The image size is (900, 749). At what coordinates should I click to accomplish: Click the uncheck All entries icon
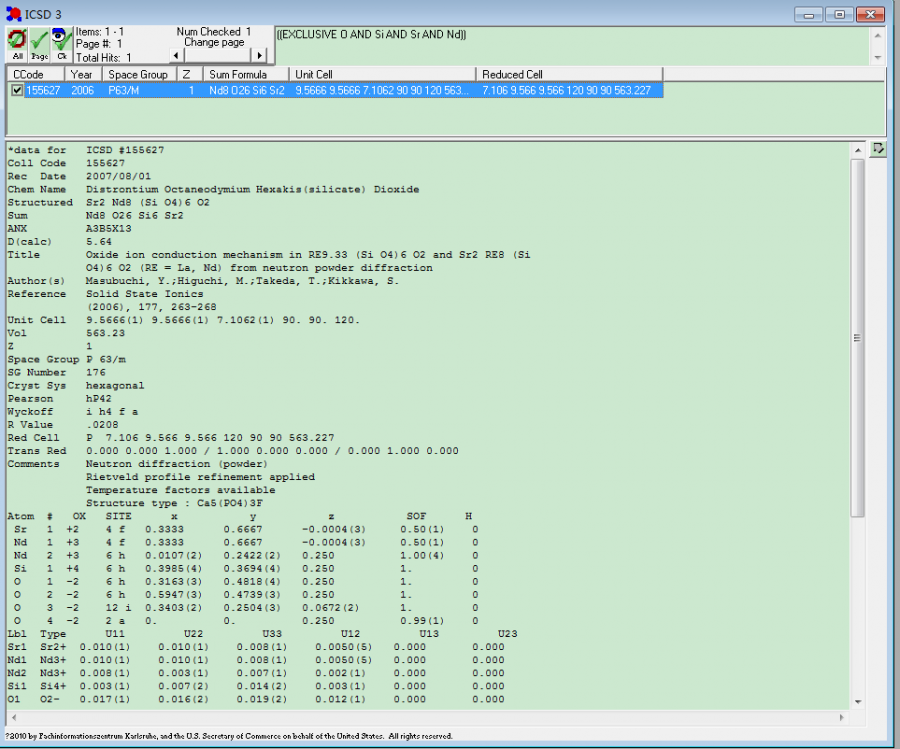(x=17, y=42)
